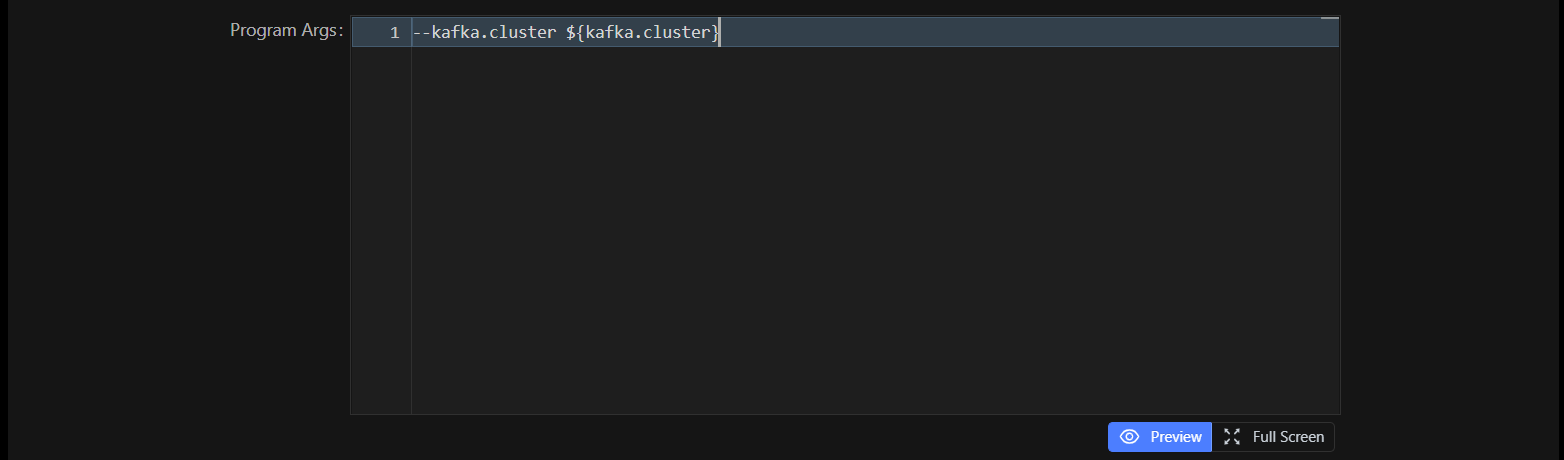Click the word 'cluster' in --kafka.cluster
This screenshot has height=460, width=1564.
point(522,33)
